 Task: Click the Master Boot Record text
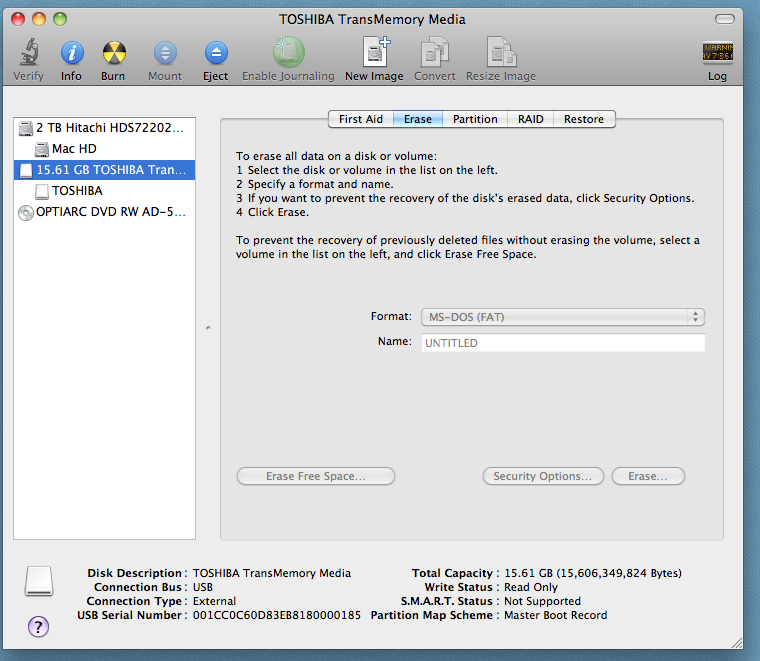click(555, 615)
